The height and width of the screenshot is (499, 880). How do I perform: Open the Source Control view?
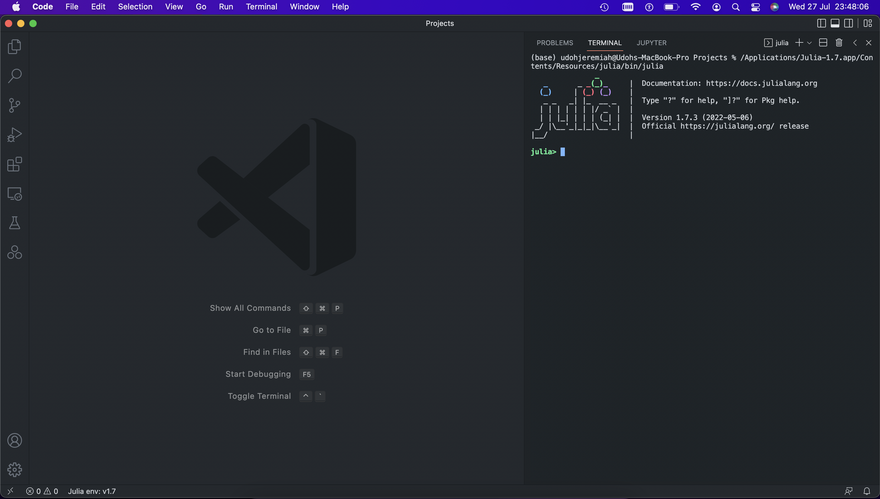[x=15, y=105]
